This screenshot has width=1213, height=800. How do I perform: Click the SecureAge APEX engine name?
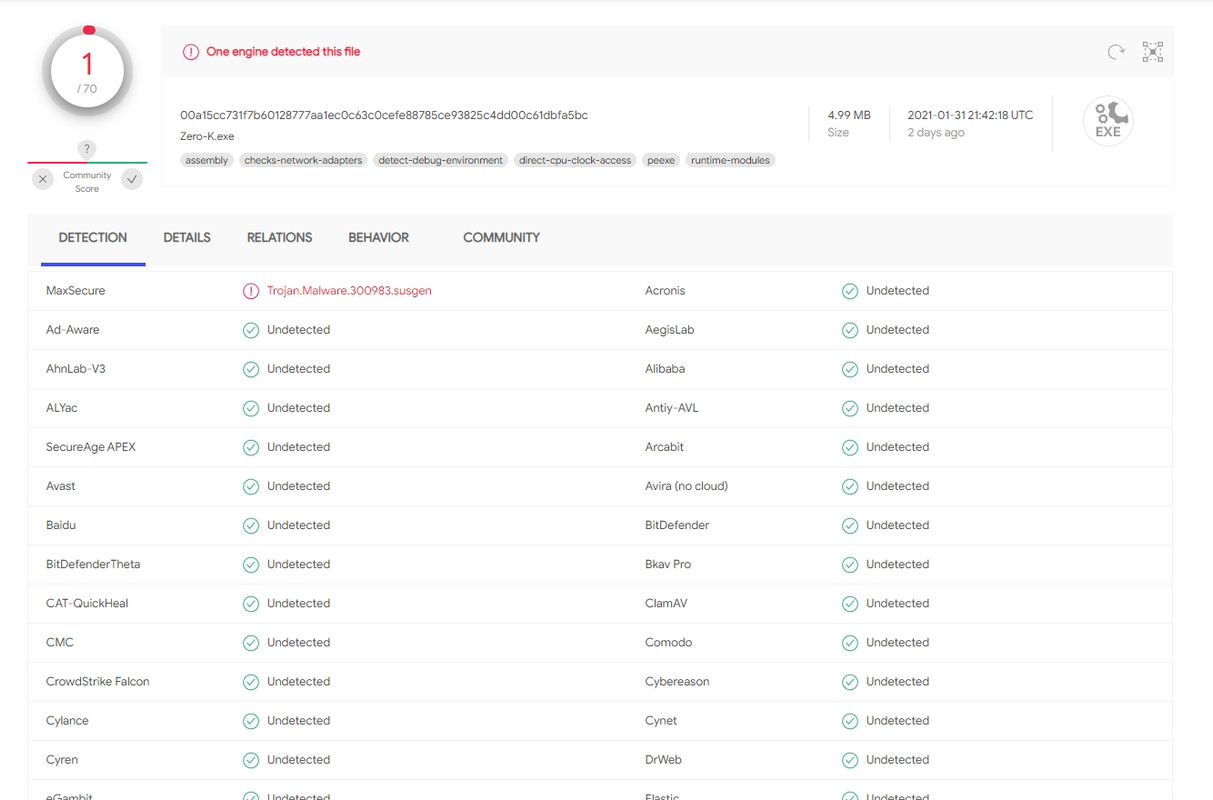point(91,447)
